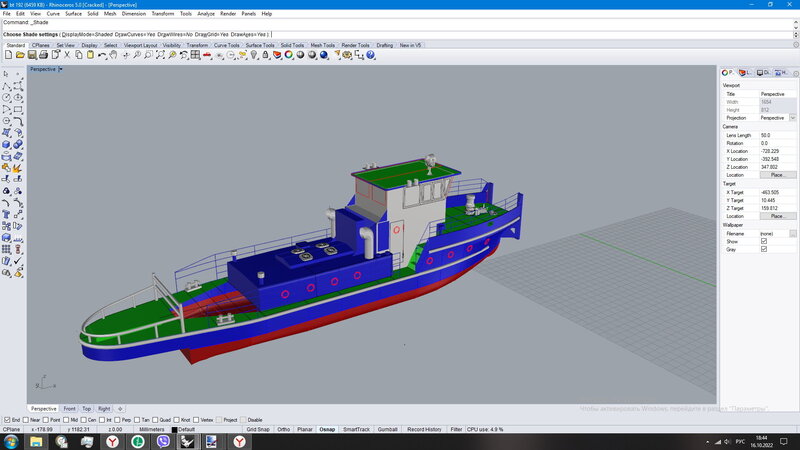This screenshot has width=800, height=450.
Task: Cut selection with the scissors icon
Action: (67, 55)
